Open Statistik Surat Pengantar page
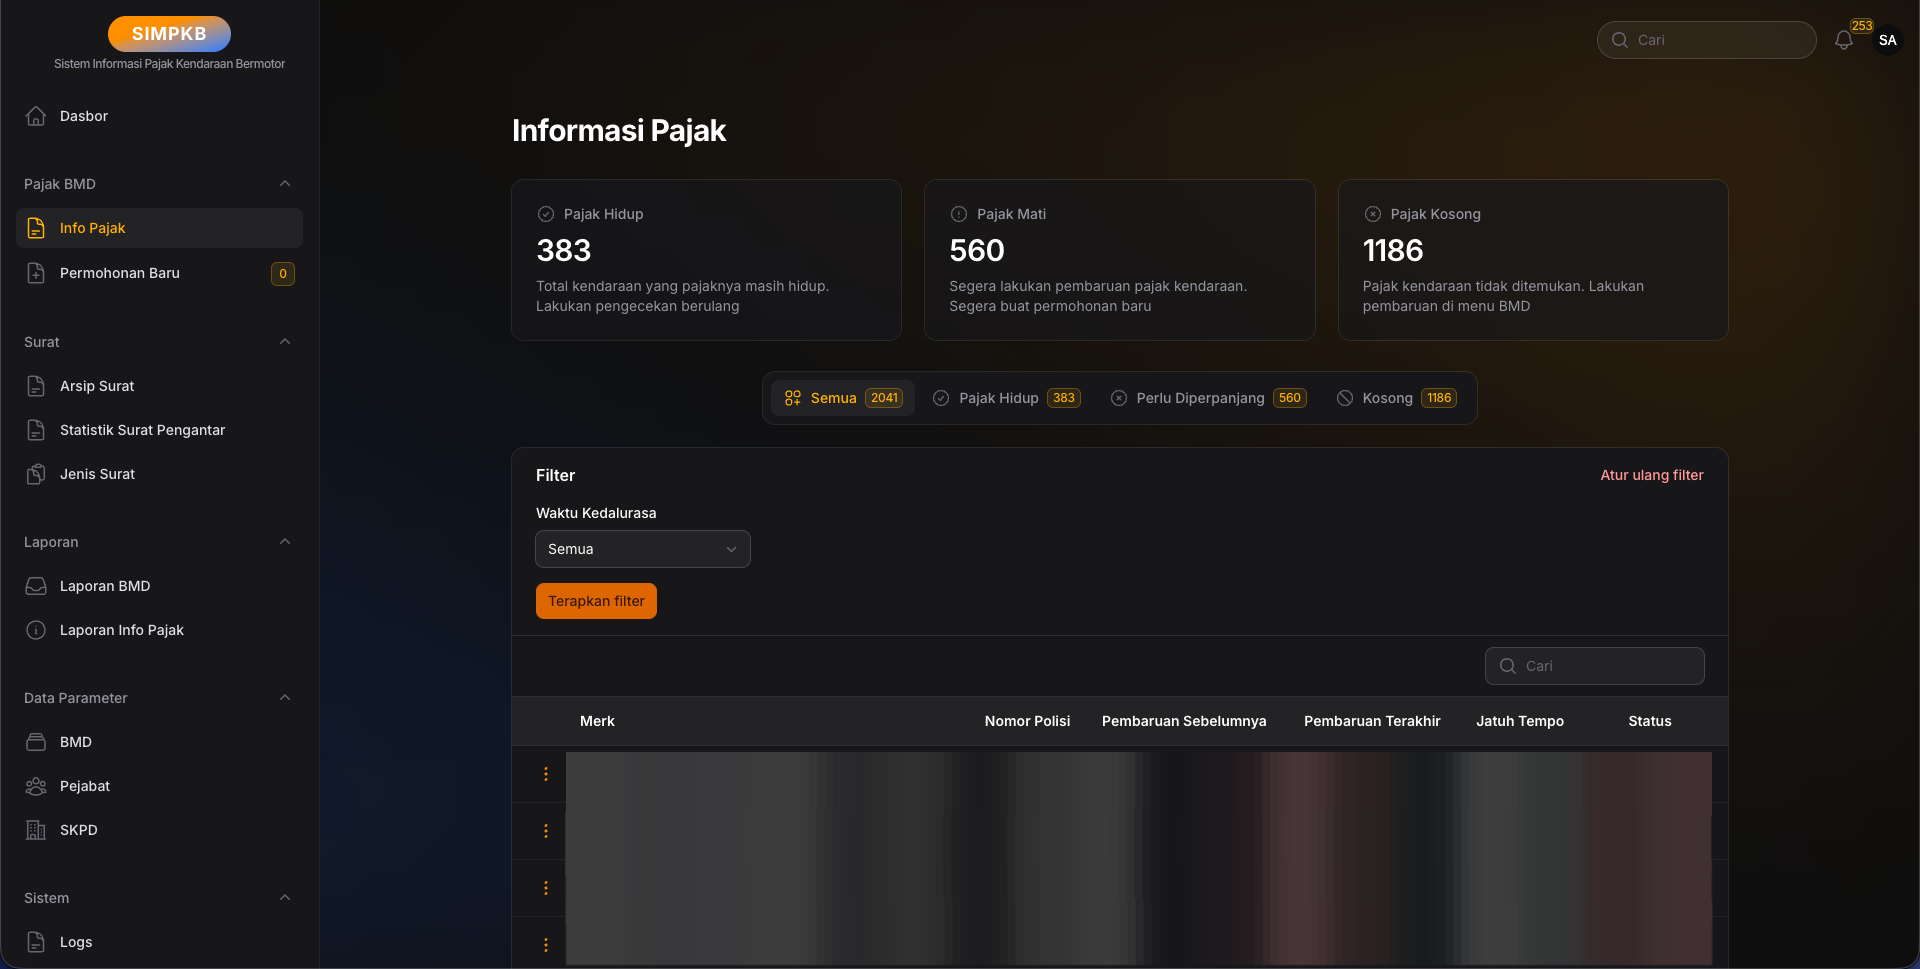The height and width of the screenshot is (969, 1920). [159, 430]
